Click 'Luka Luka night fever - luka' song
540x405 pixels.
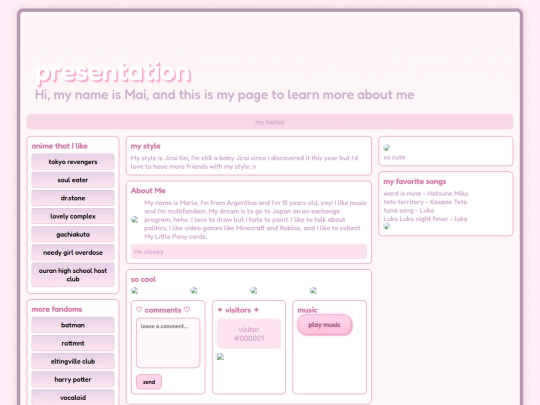coord(425,219)
